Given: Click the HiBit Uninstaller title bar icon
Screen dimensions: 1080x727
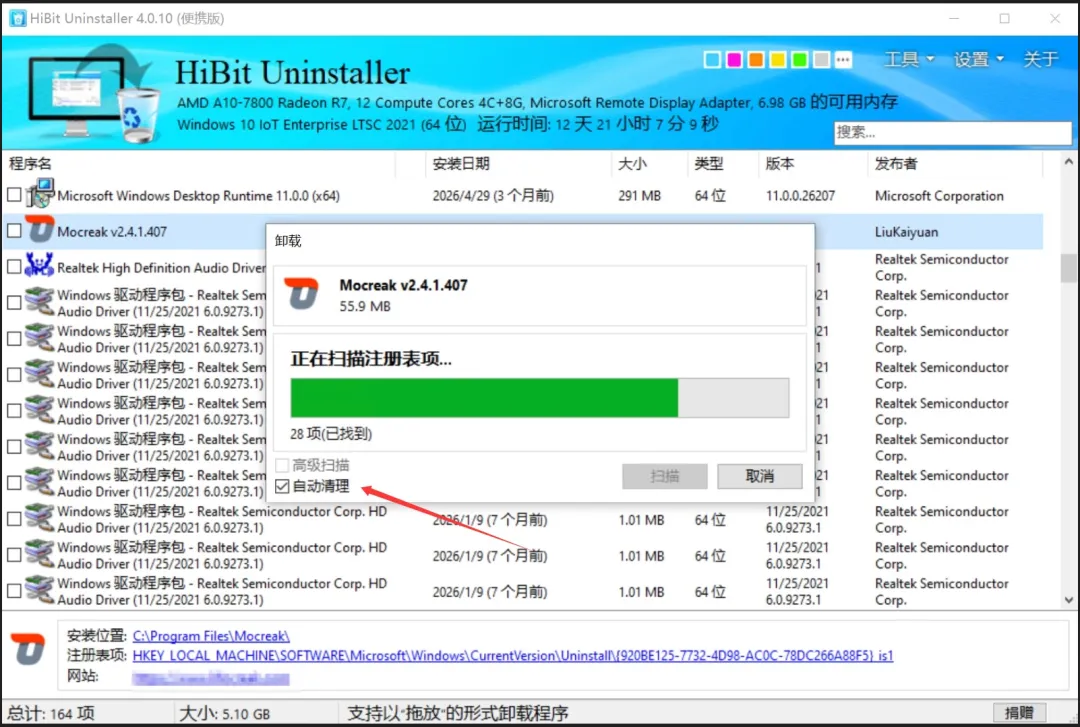Looking at the screenshot, I should coord(17,19).
